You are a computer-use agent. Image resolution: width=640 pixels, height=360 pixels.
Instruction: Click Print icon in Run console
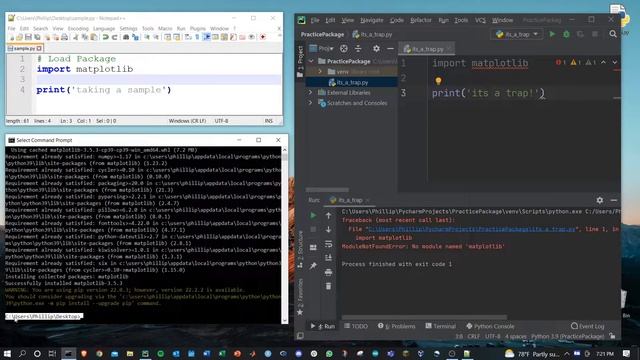[328, 272]
